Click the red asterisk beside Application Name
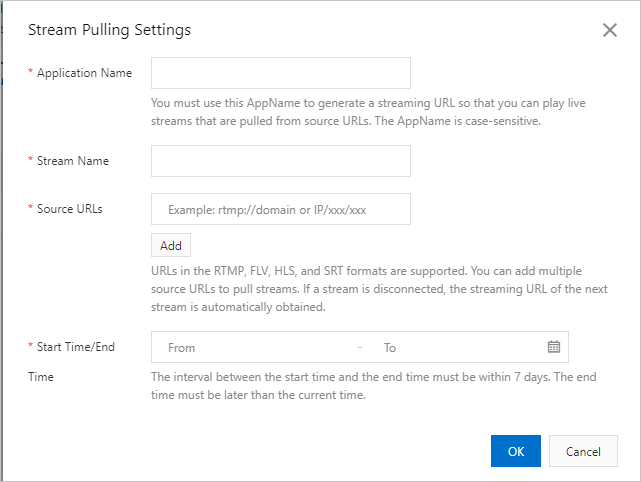 click(31, 74)
